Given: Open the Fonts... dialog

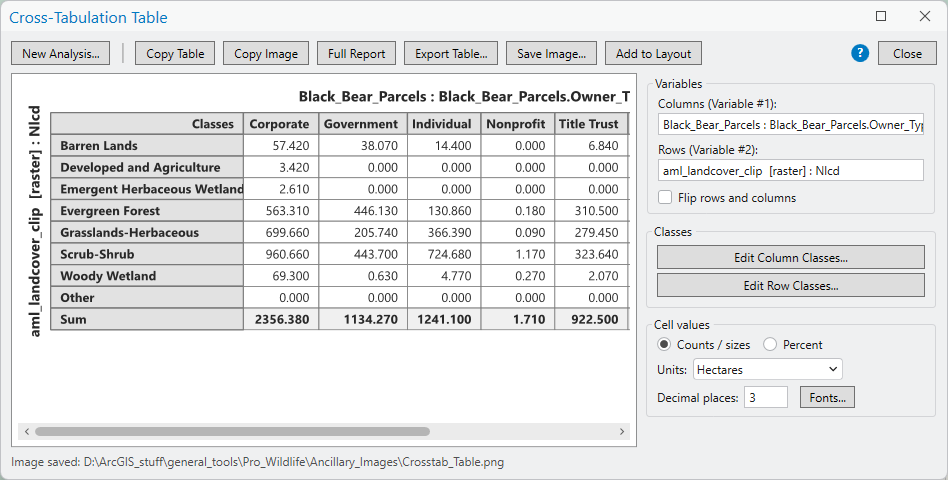Looking at the screenshot, I should pyautogui.click(x=827, y=397).
